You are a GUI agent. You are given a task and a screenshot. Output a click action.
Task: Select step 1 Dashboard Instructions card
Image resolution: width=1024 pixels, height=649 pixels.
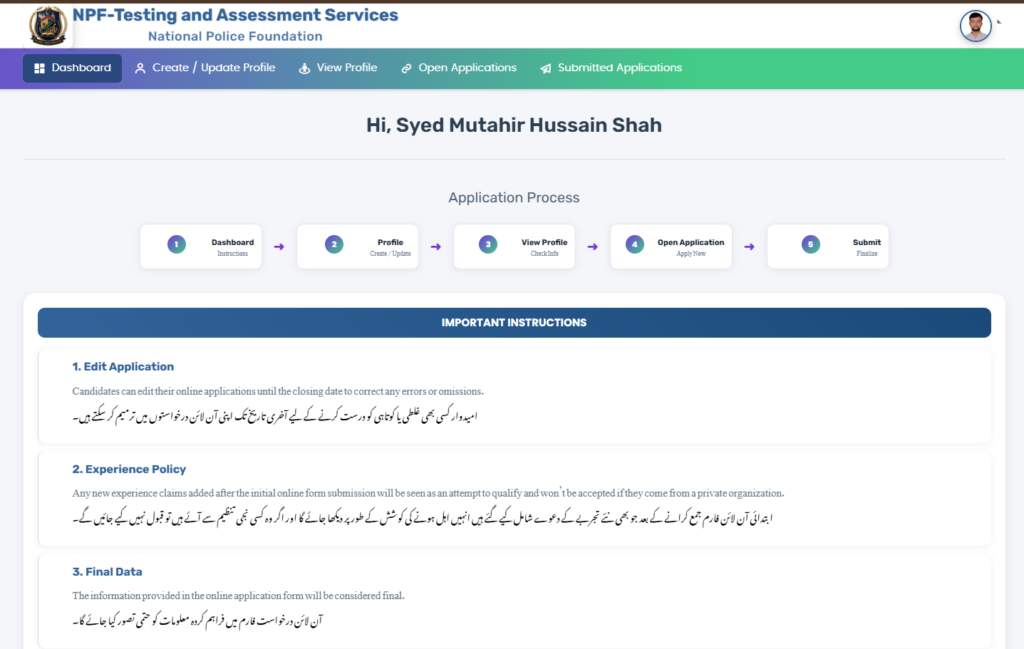pyautogui.click(x=201, y=247)
